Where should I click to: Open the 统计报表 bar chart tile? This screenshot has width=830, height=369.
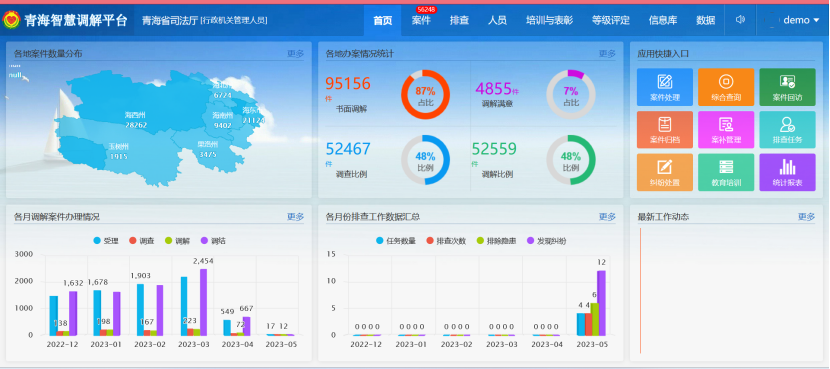787,172
